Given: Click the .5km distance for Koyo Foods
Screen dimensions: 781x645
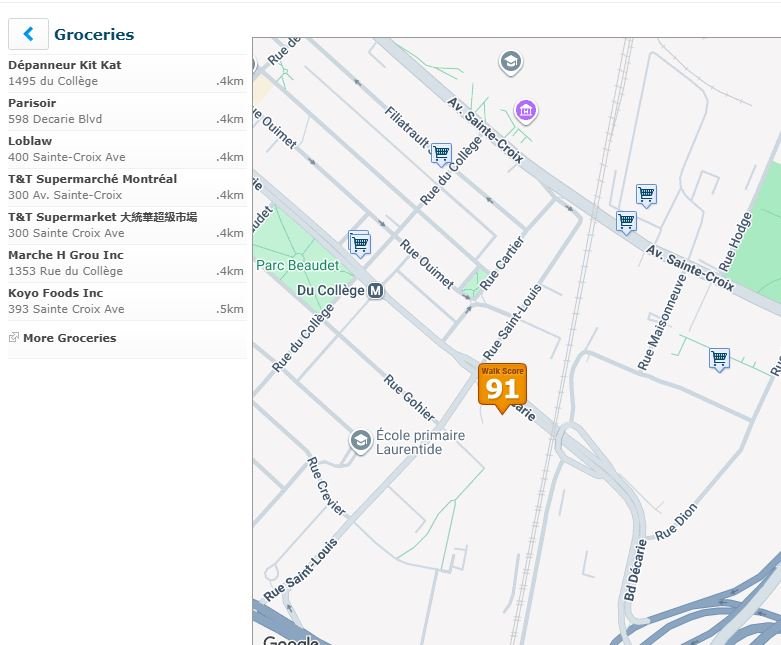Looking at the screenshot, I should 230,309.
